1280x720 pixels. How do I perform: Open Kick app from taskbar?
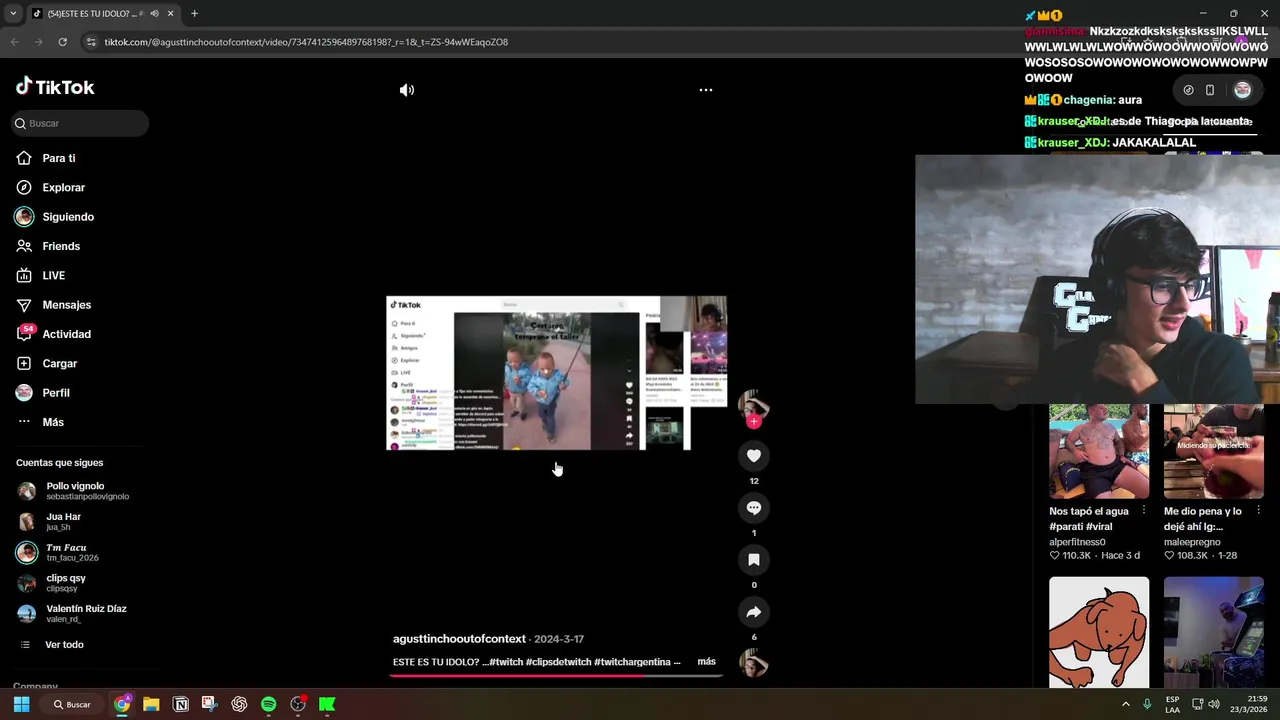coord(327,704)
